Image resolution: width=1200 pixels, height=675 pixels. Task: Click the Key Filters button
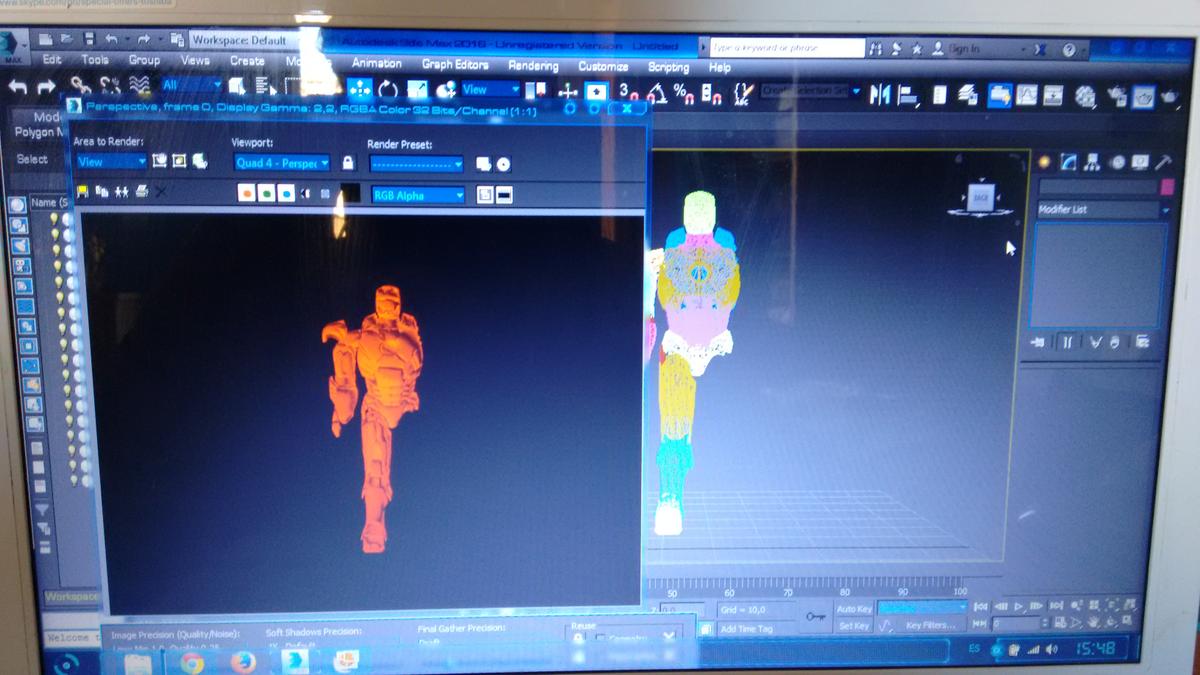click(x=929, y=626)
